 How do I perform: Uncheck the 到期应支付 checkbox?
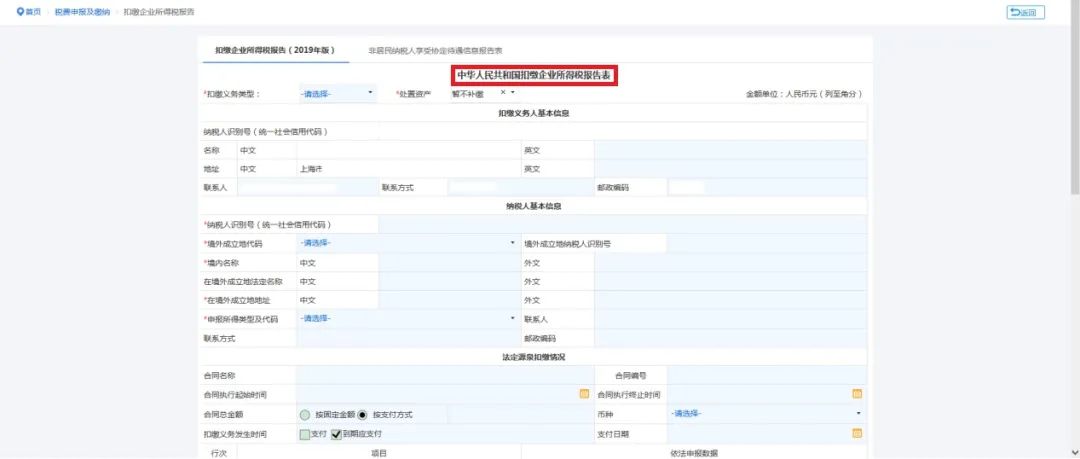click(x=336, y=434)
